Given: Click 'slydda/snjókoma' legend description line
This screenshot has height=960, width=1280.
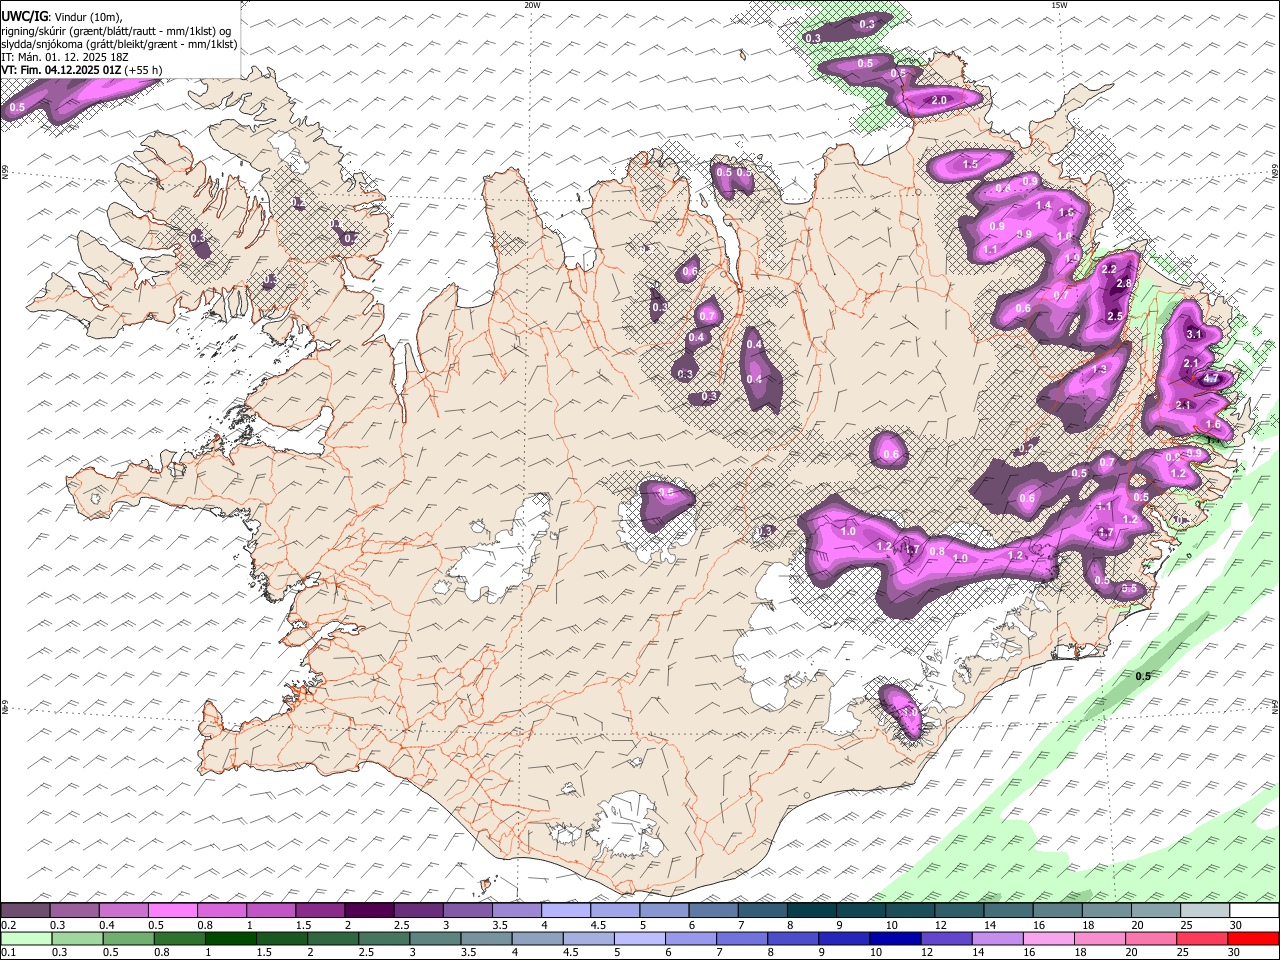Looking at the screenshot, I should [x=120, y=44].
